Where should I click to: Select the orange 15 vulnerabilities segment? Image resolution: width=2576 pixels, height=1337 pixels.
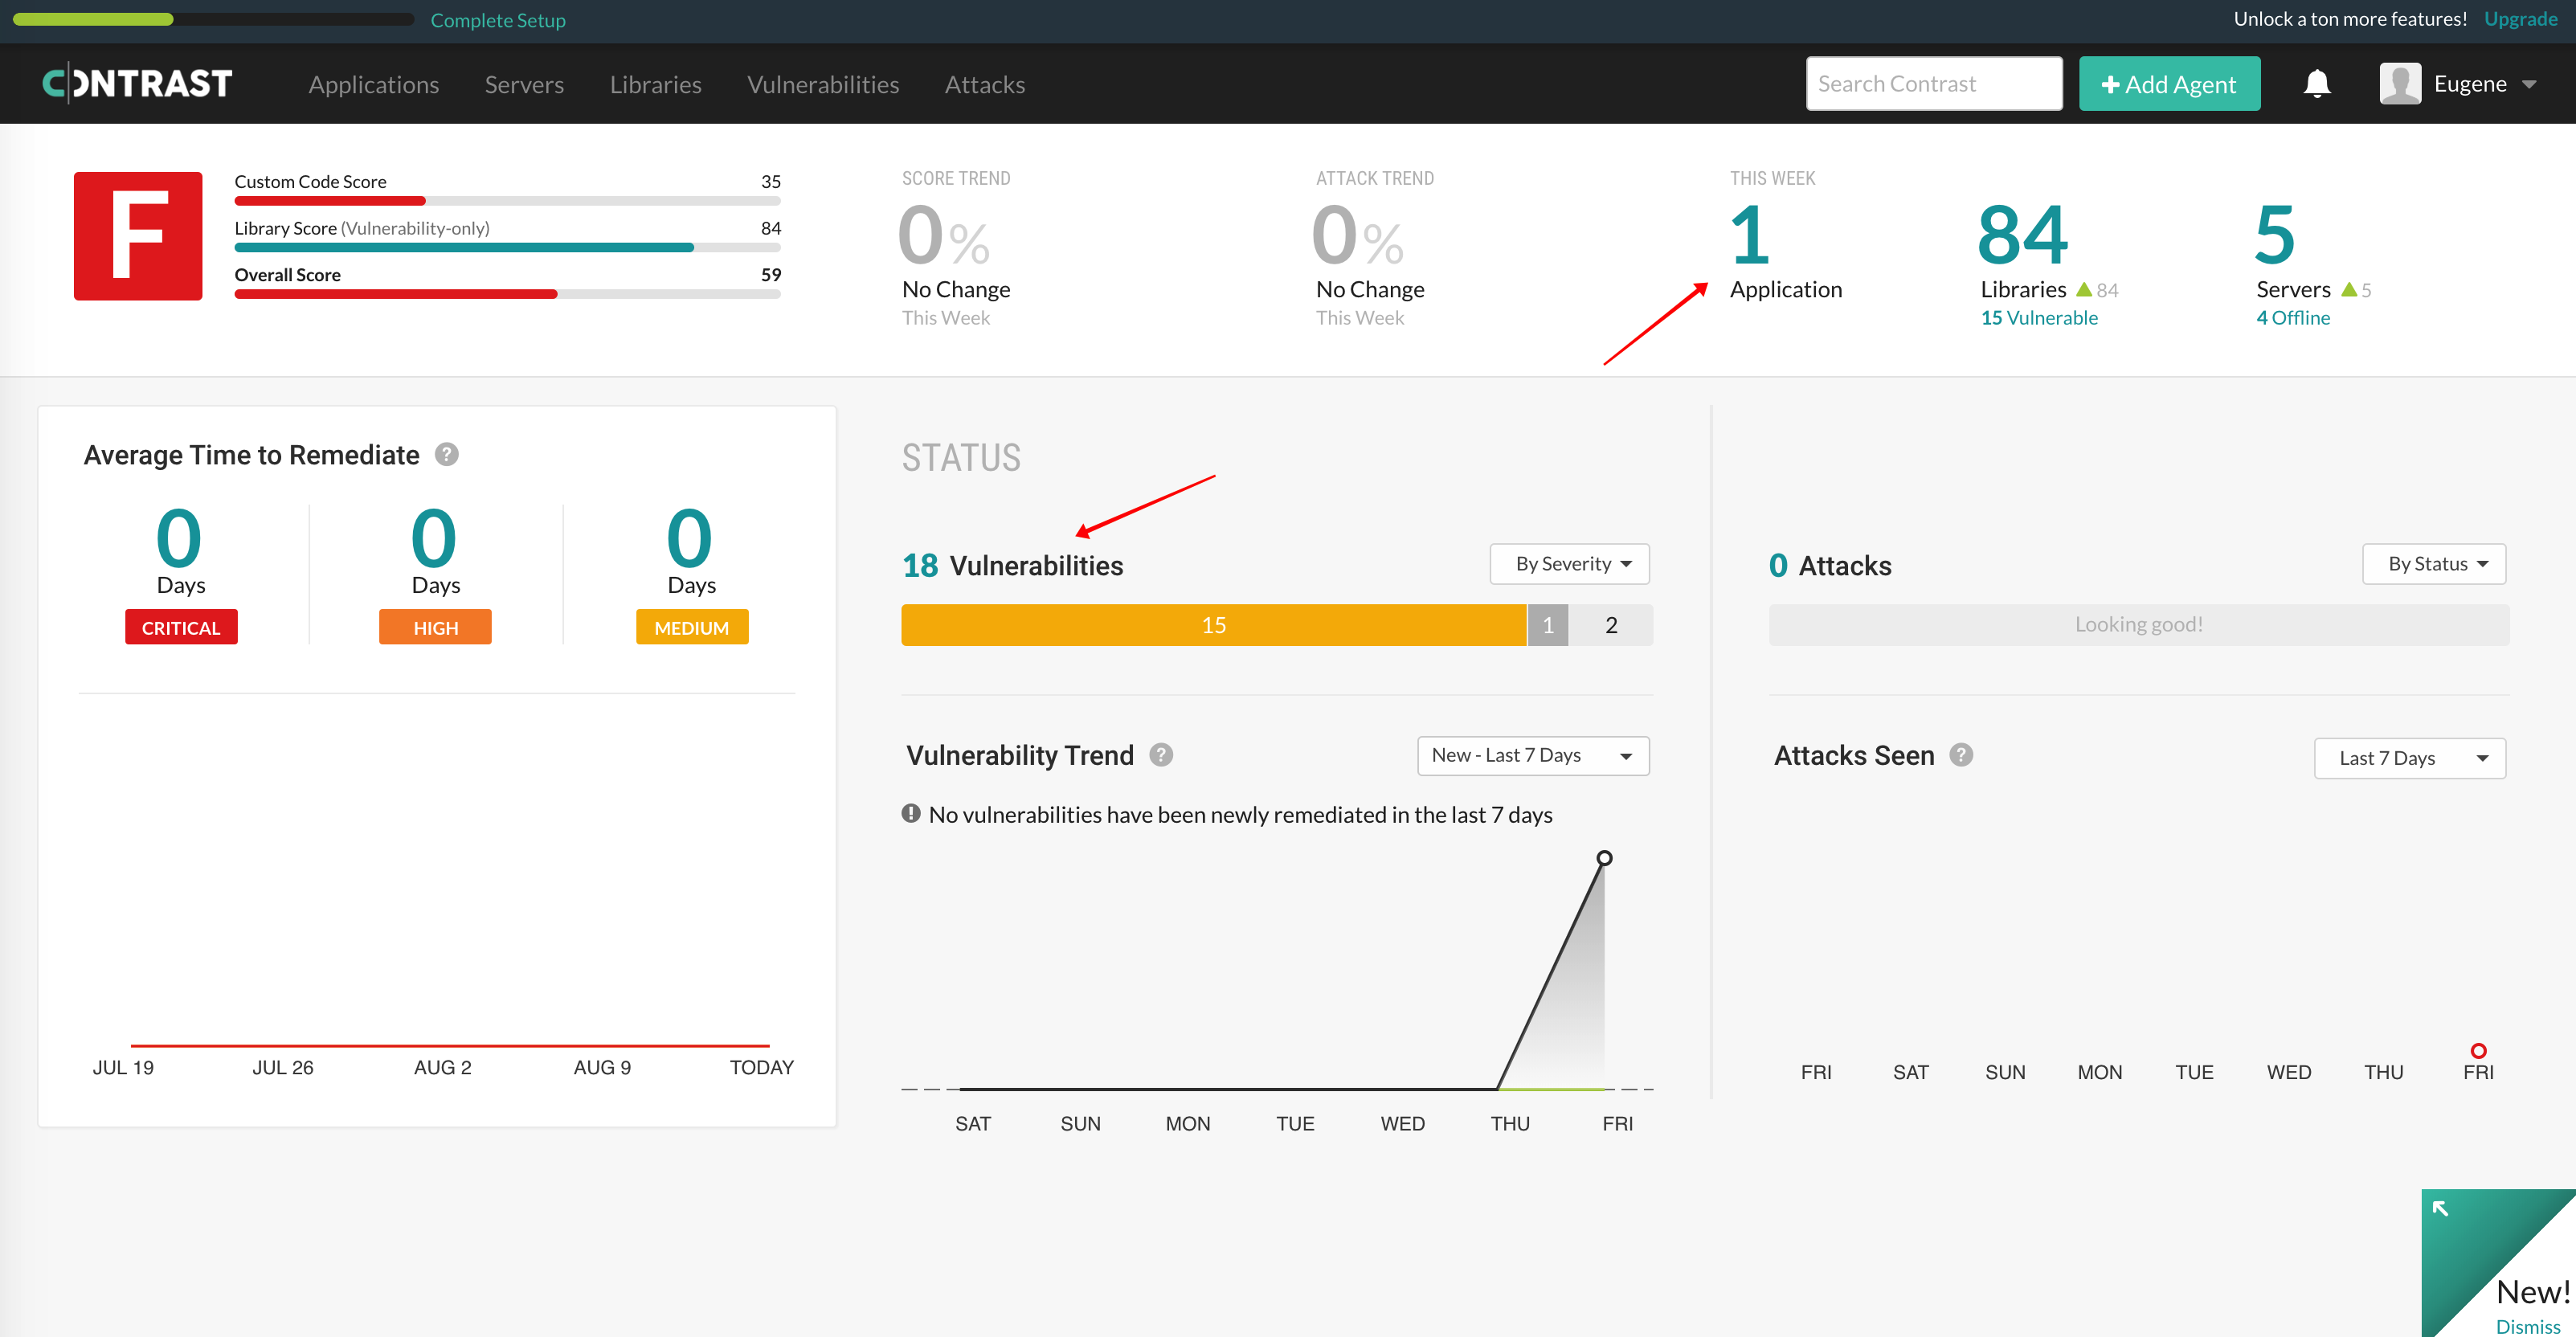(x=1214, y=625)
